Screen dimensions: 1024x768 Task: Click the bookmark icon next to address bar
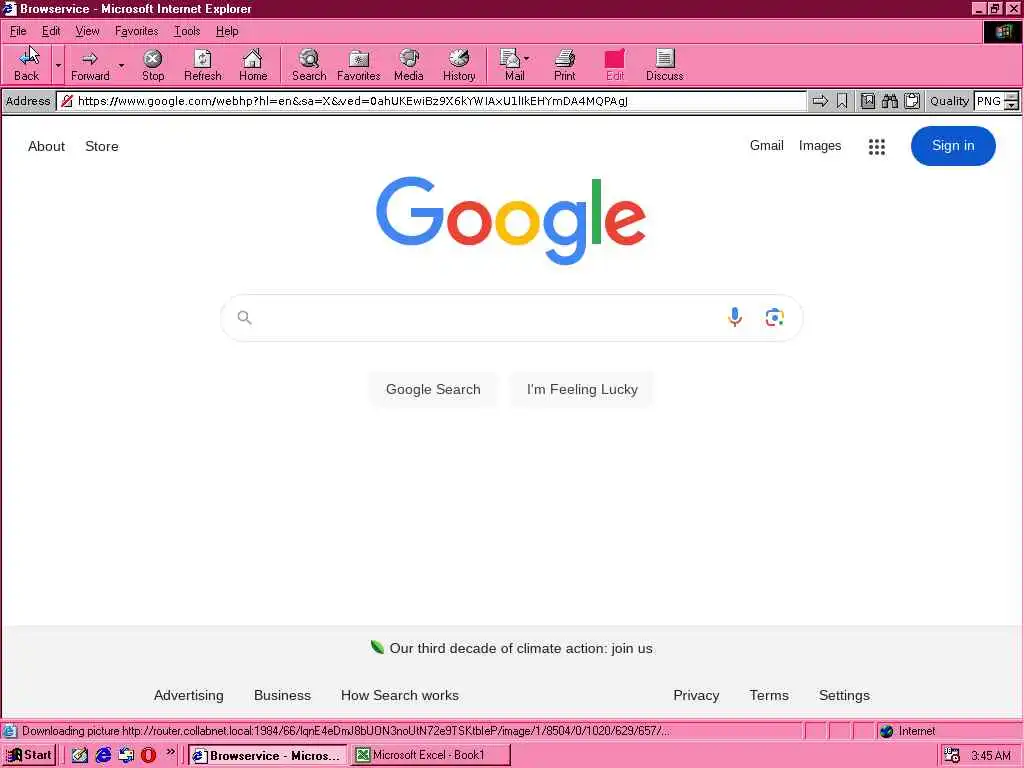pos(842,101)
